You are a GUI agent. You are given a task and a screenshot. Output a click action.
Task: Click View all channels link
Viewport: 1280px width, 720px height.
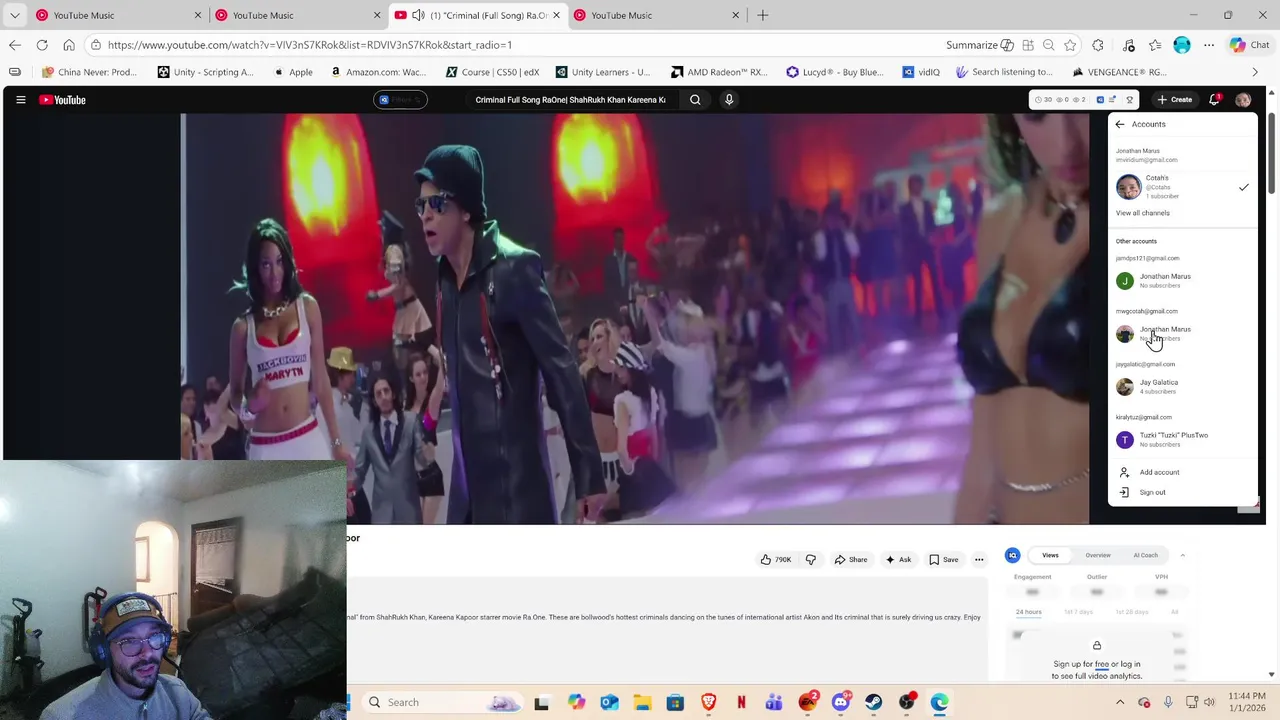point(1142,213)
